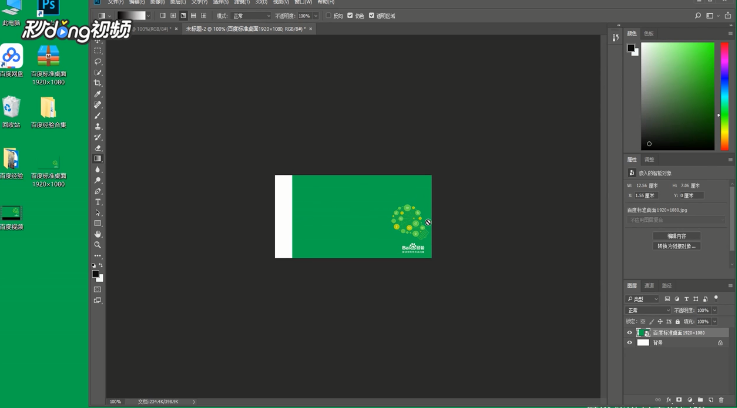
Task: Toggle the Dither checkbox
Action: (350, 16)
